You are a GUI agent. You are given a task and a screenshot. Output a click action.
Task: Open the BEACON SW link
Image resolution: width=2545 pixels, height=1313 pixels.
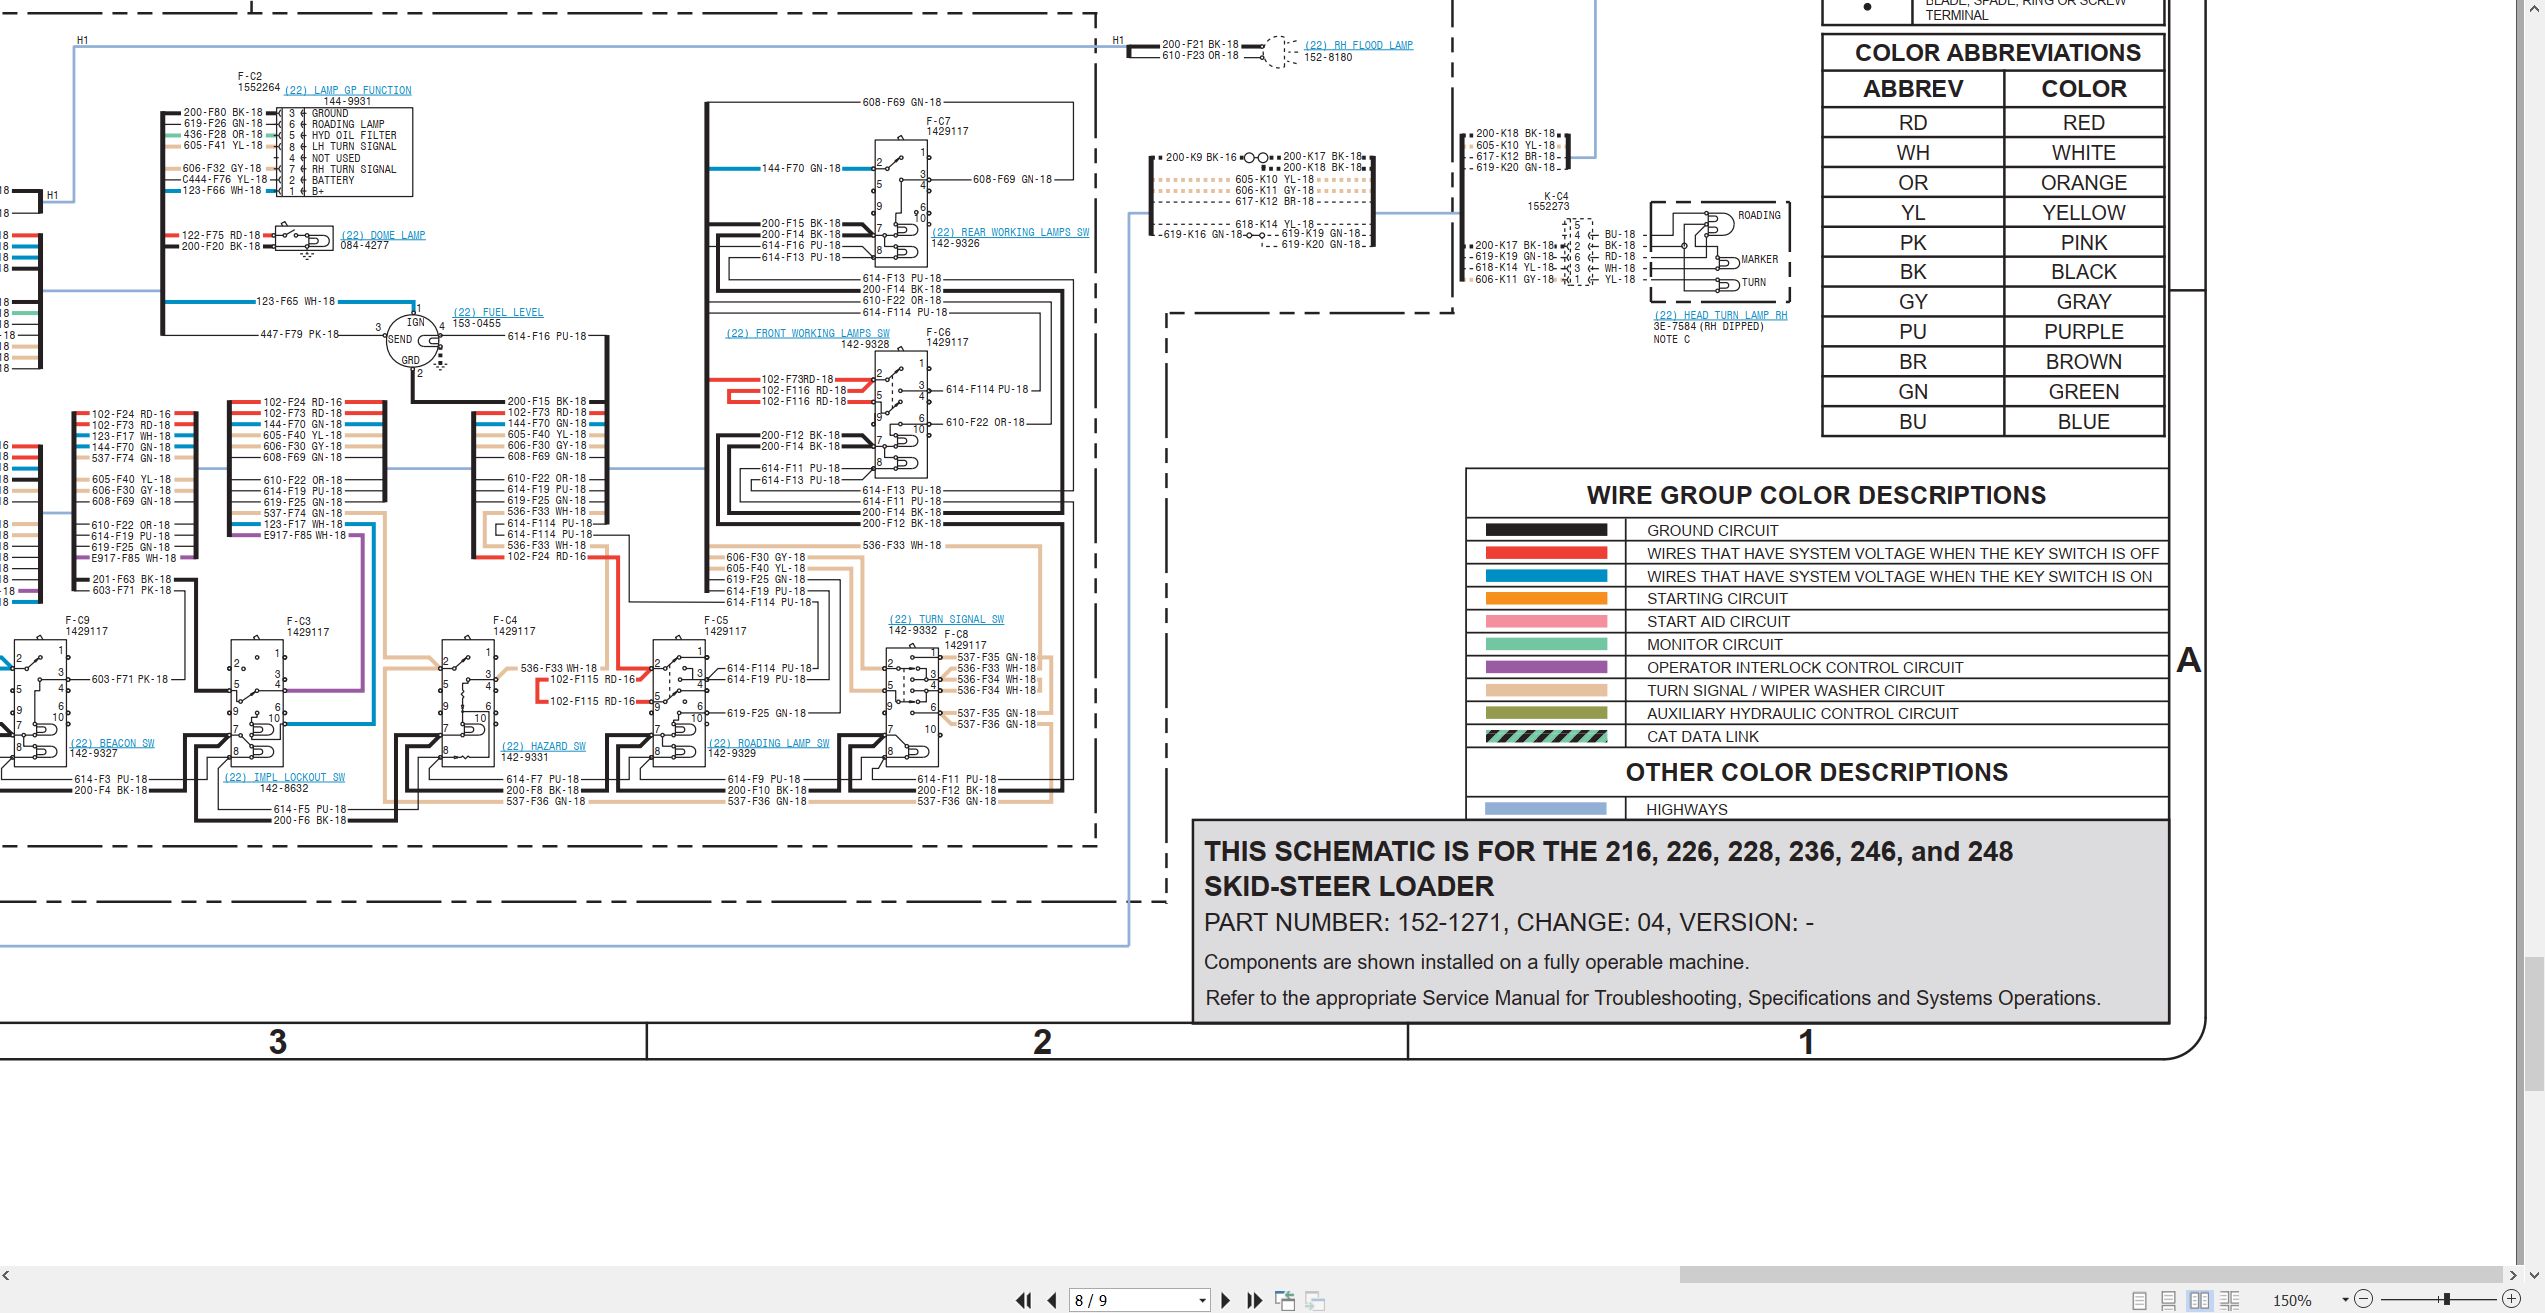point(112,743)
